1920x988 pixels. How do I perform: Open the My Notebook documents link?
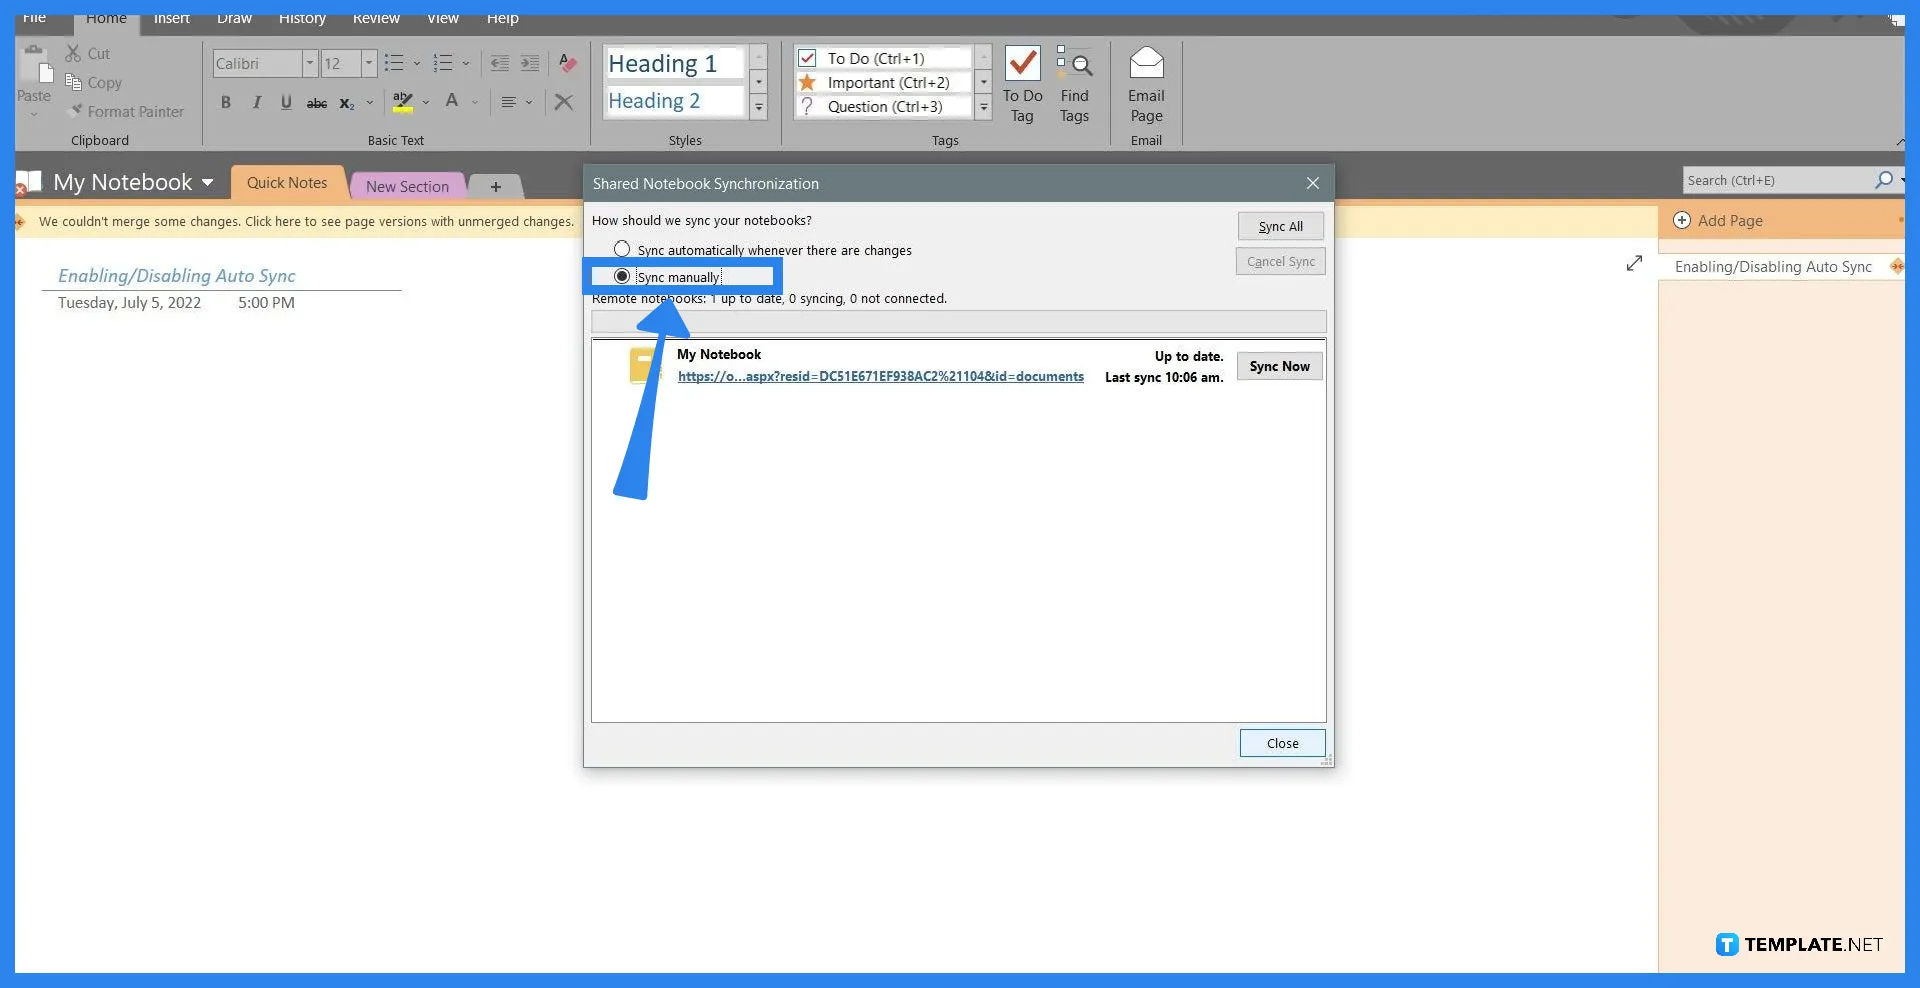[880, 377]
